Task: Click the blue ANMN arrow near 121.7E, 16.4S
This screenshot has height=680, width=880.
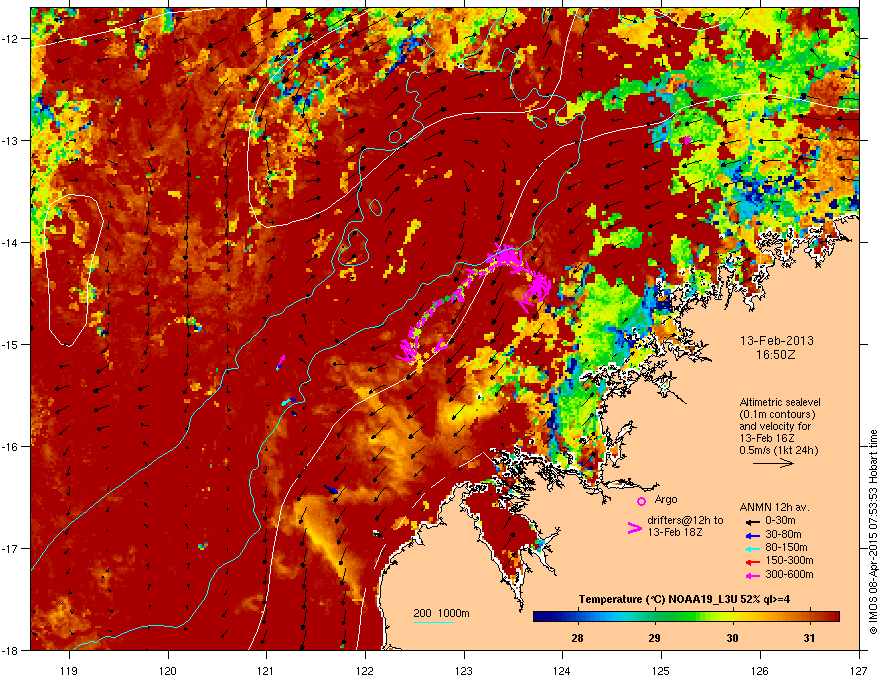Action: pos(331,490)
